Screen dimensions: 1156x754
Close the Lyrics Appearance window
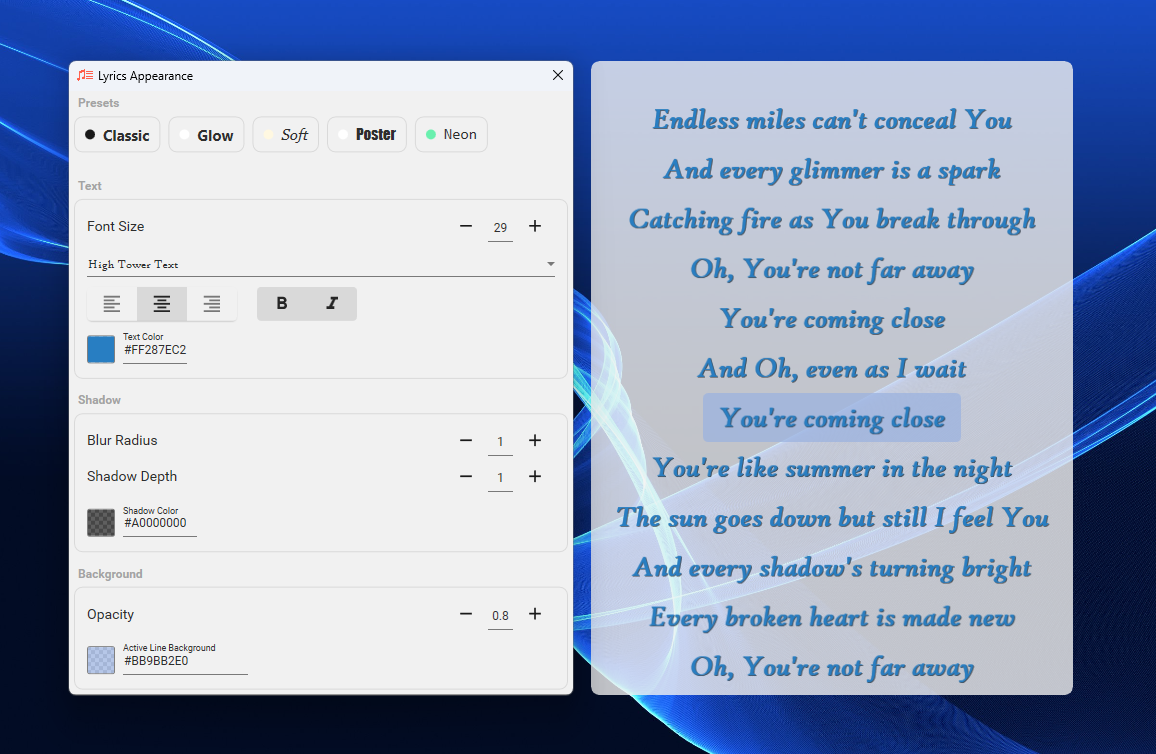pos(558,75)
